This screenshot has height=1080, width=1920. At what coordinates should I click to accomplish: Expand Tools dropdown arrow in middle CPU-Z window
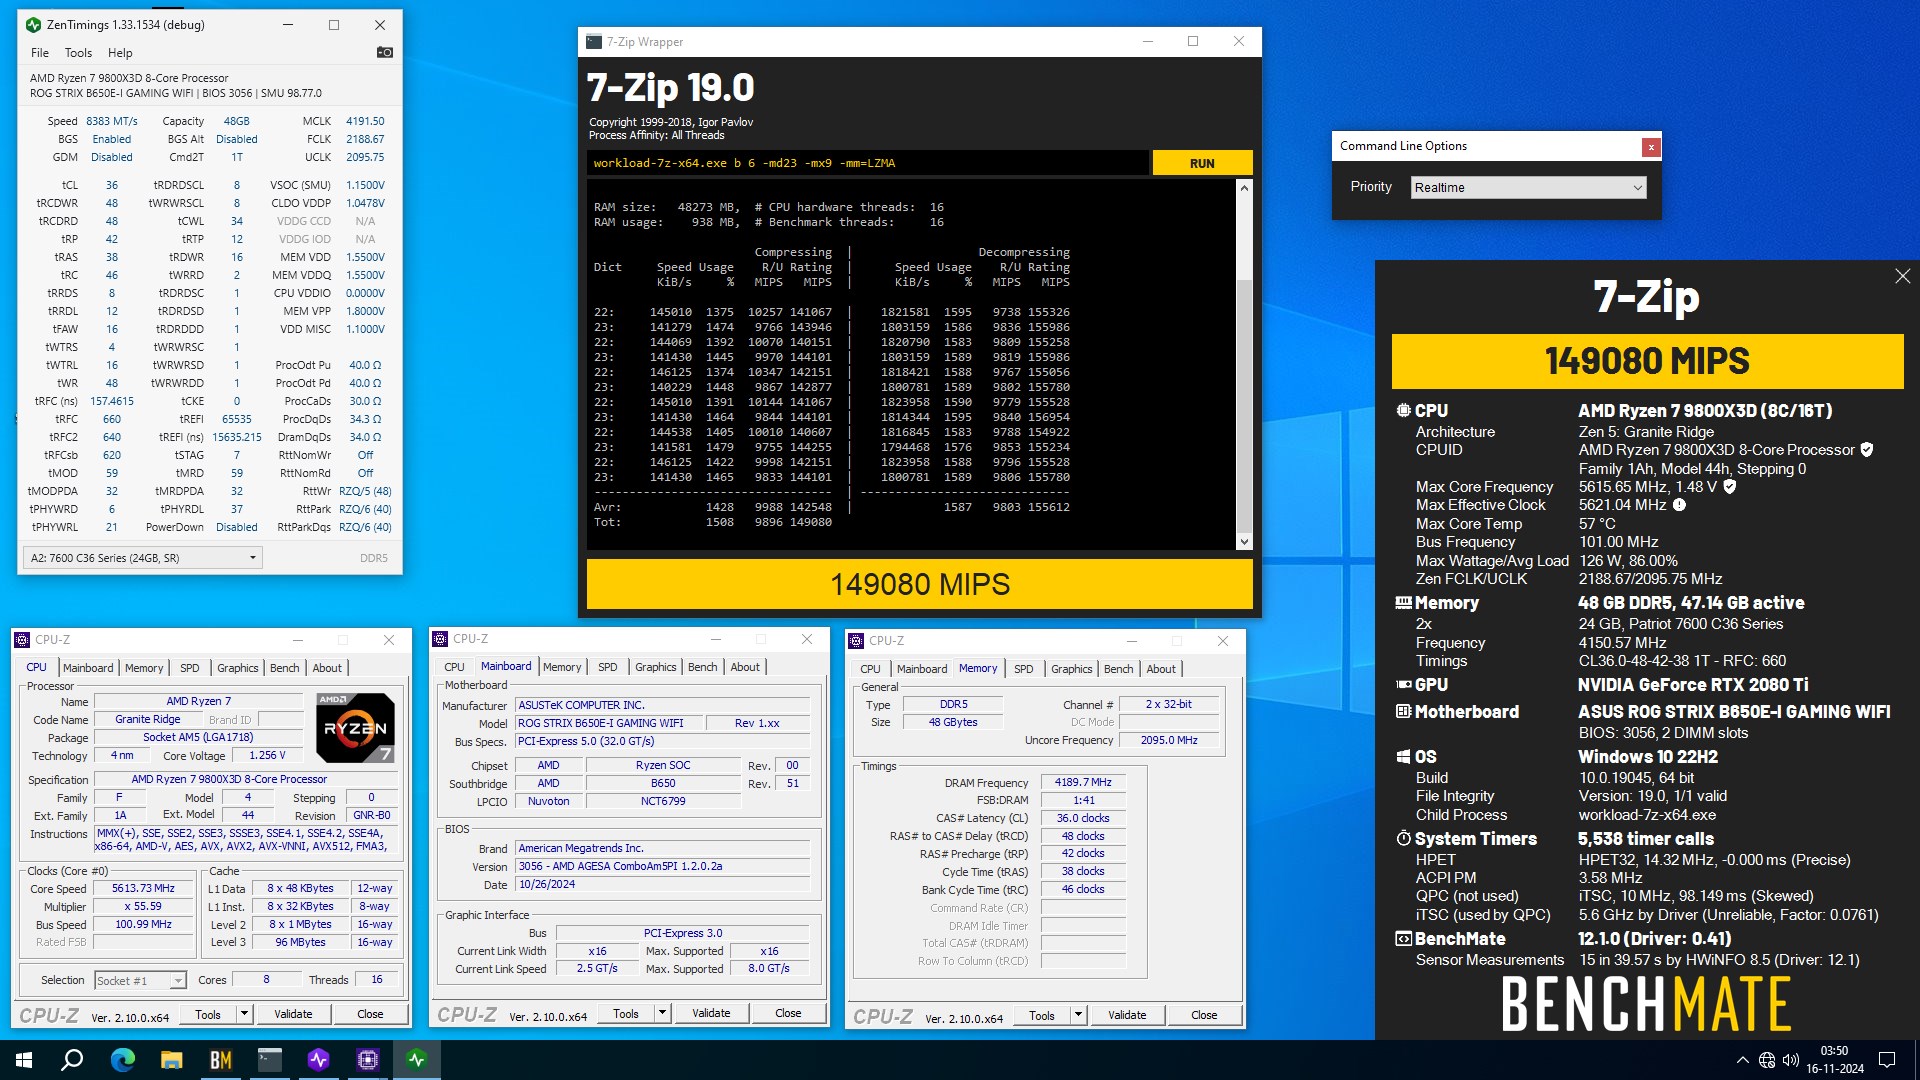(x=662, y=1013)
